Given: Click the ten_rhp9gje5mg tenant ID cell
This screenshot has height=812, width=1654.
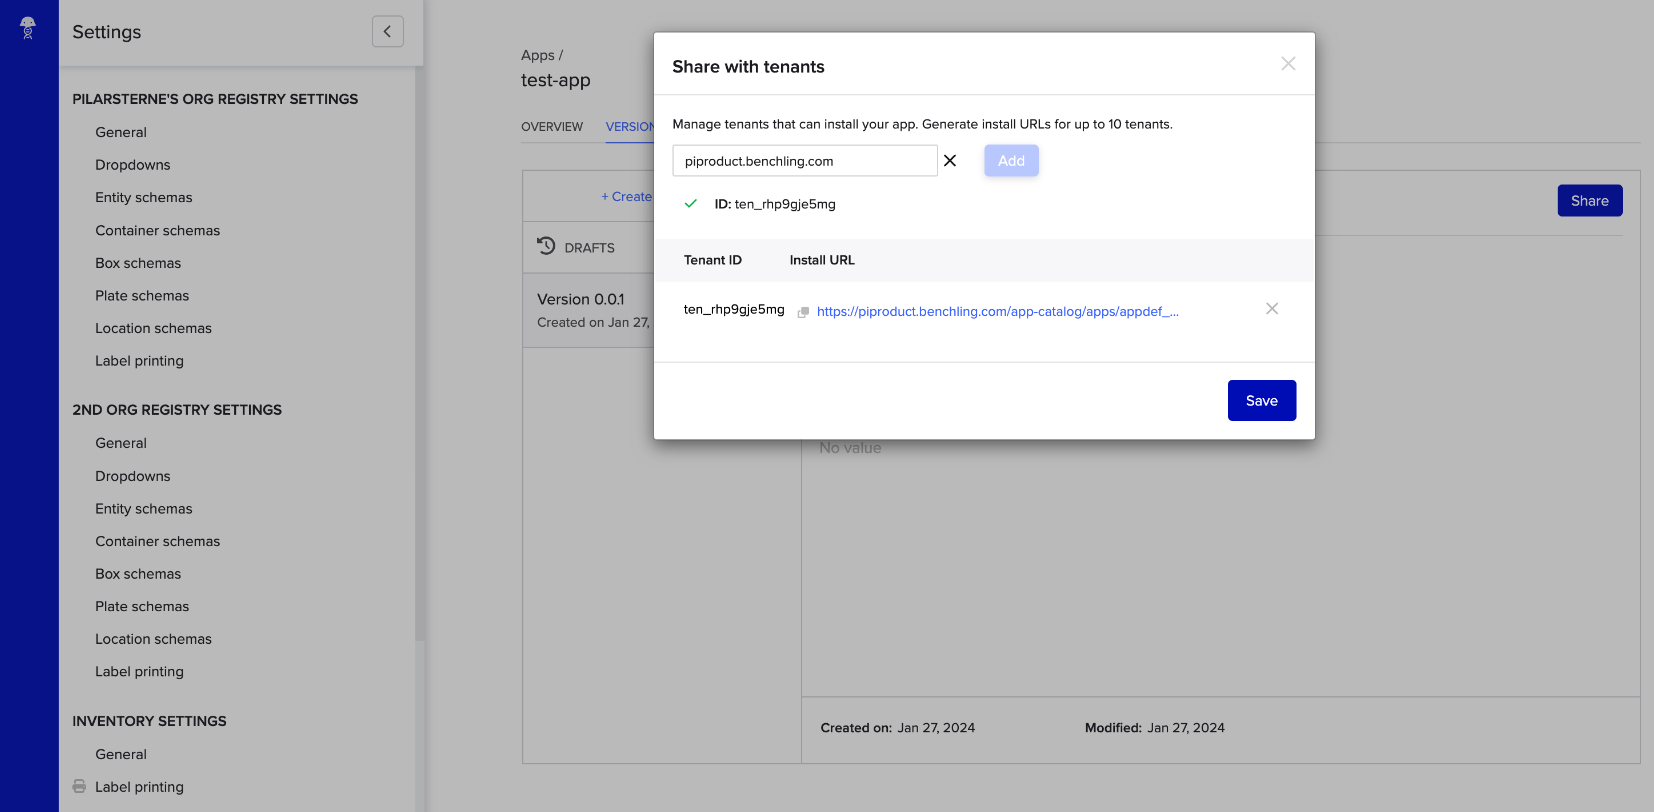Looking at the screenshot, I should pos(734,310).
